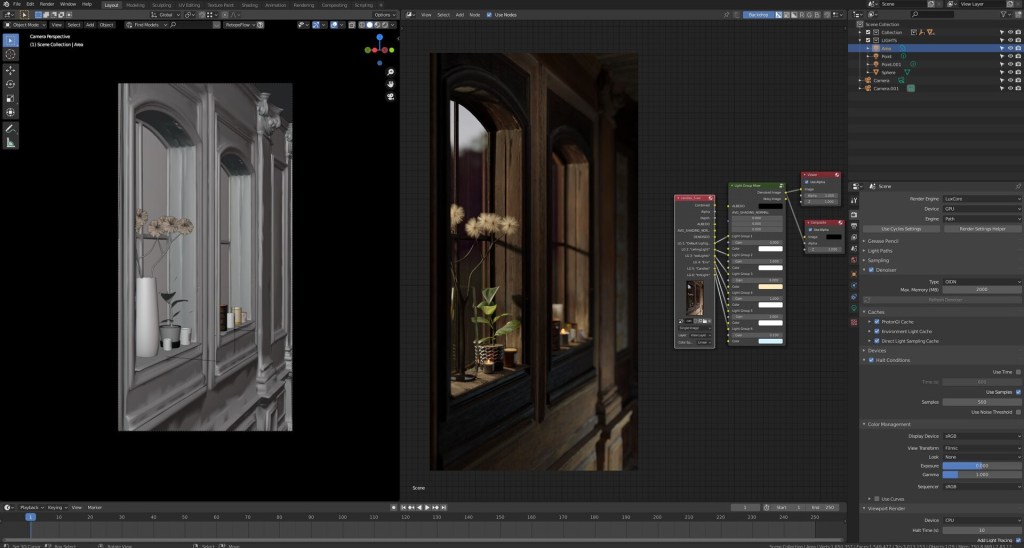The image size is (1024, 548).
Task: Toggle the Use Noise Threshold checkbox
Action: [1018, 412]
